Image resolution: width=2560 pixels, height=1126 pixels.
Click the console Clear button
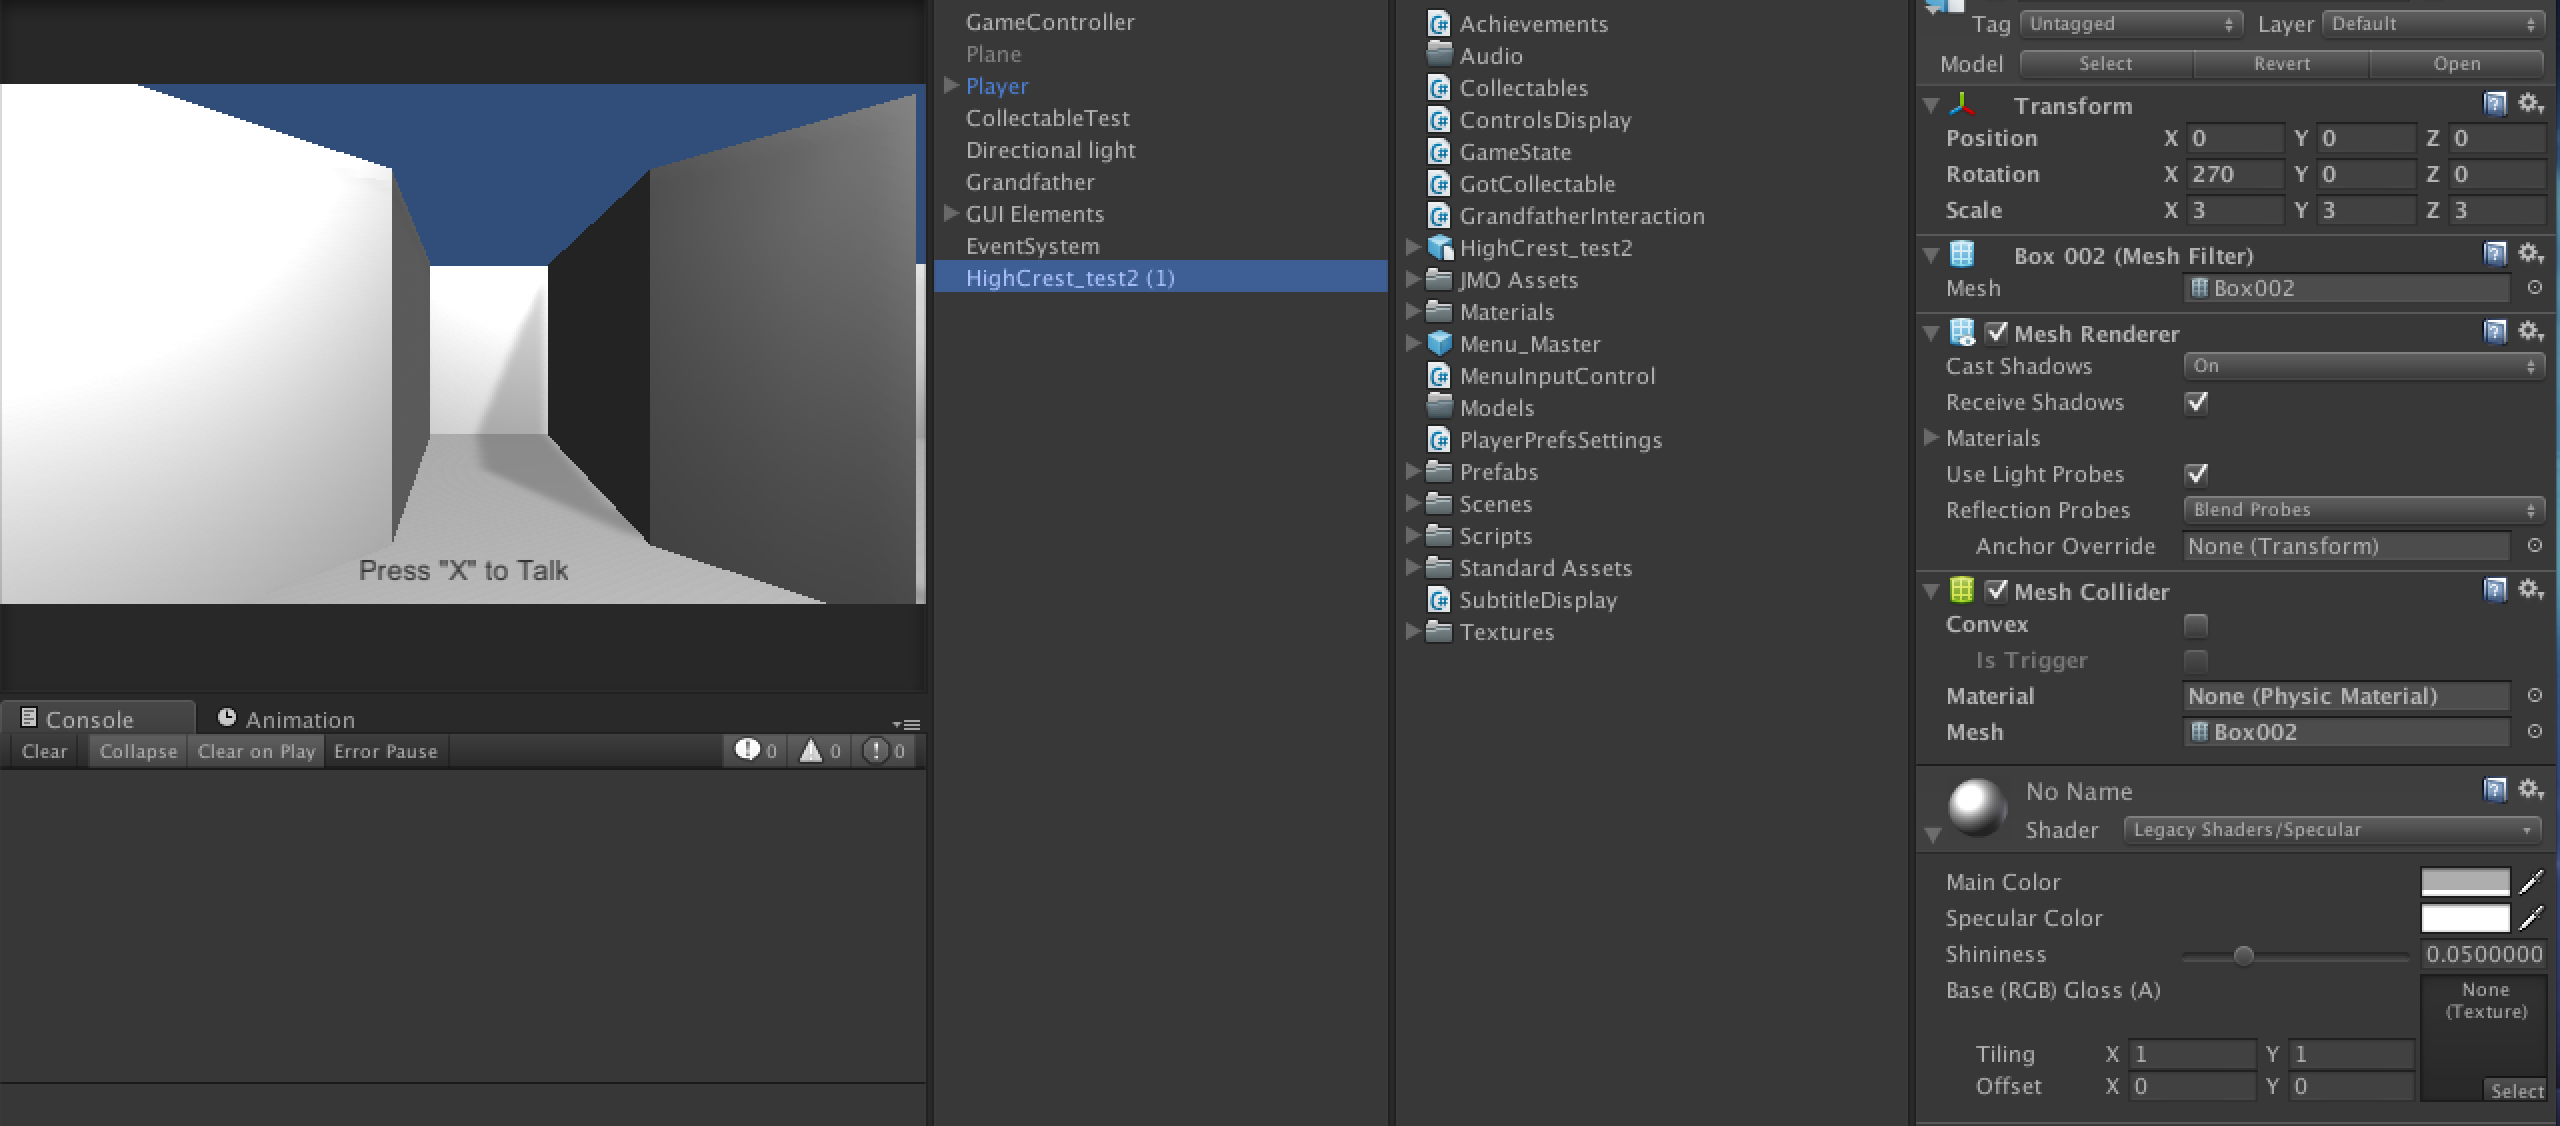pos(45,751)
